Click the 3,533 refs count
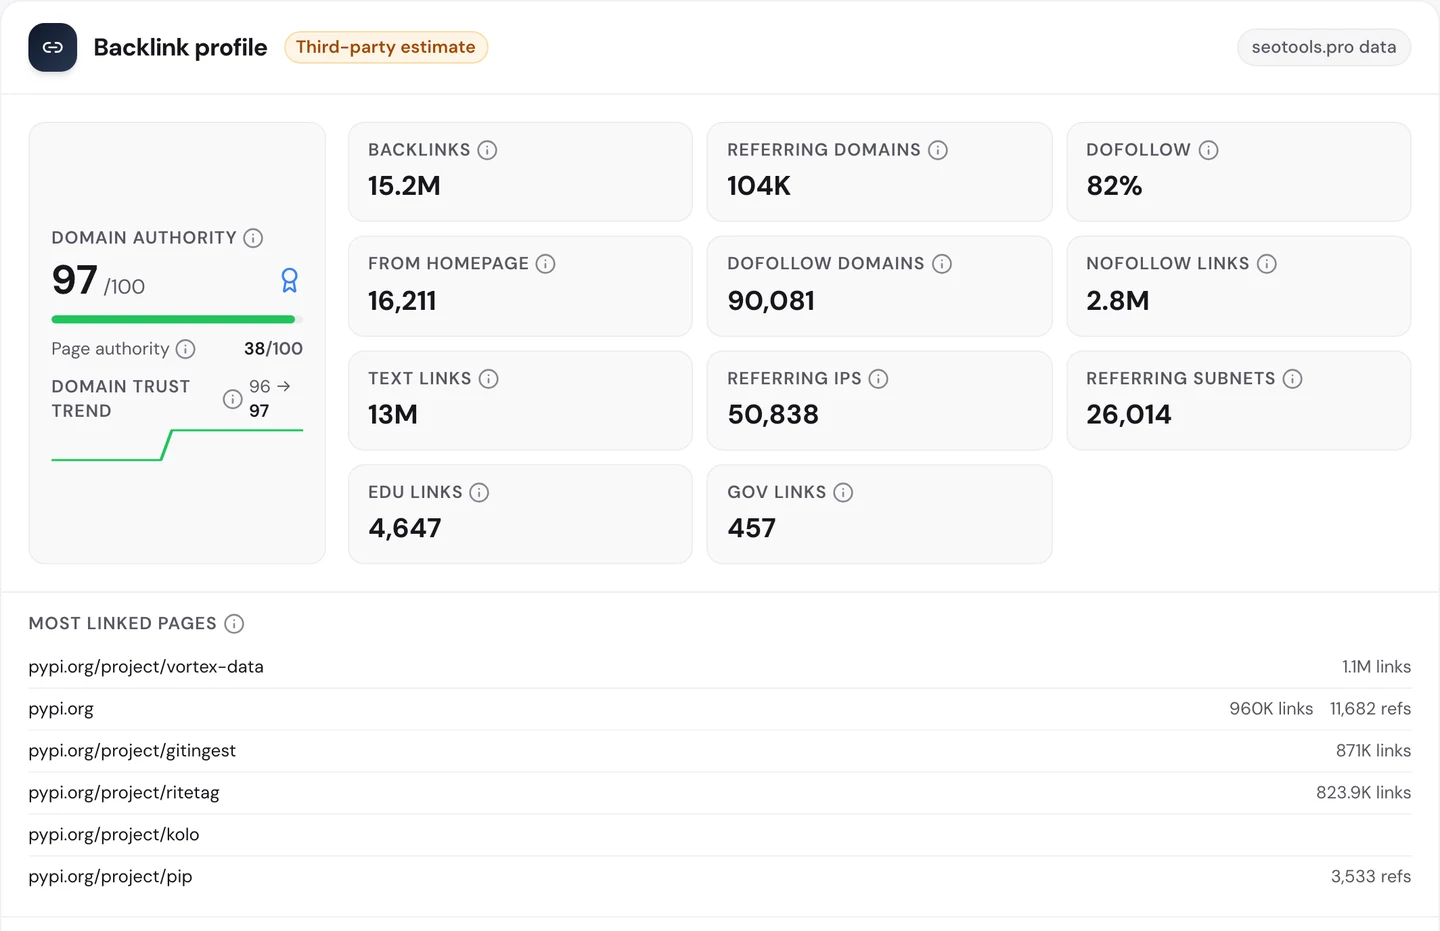Image resolution: width=1440 pixels, height=931 pixels. [1371, 877]
